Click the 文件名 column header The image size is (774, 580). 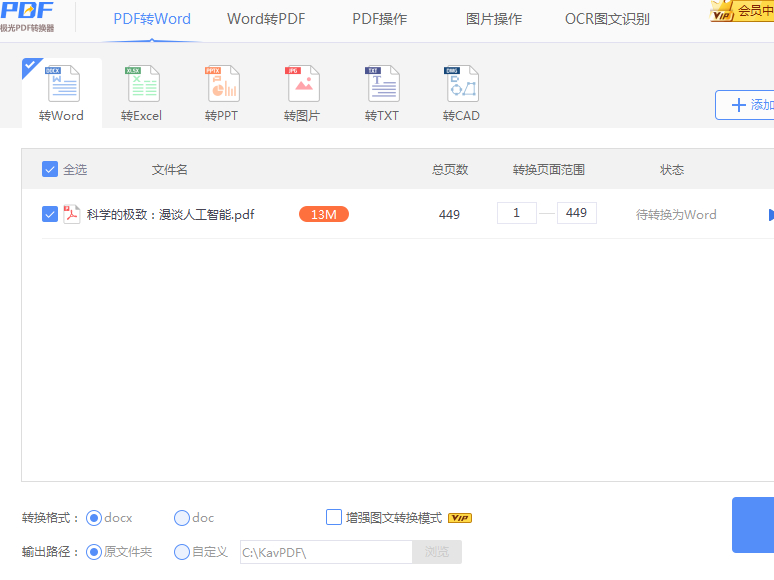(x=169, y=170)
